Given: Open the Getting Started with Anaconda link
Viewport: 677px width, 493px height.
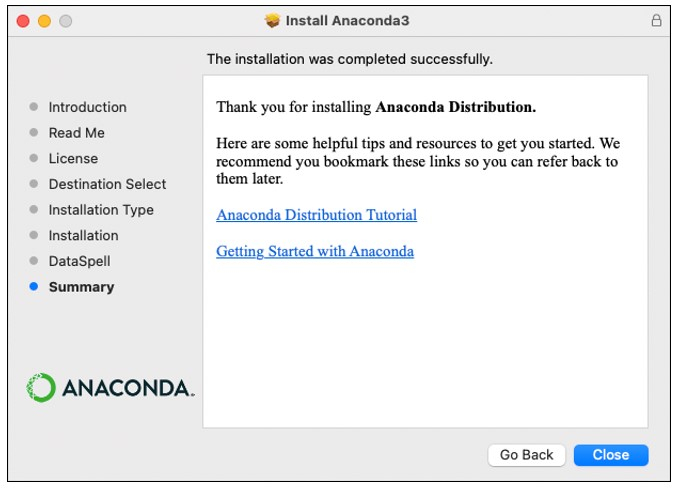Looking at the screenshot, I should point(315,251).
